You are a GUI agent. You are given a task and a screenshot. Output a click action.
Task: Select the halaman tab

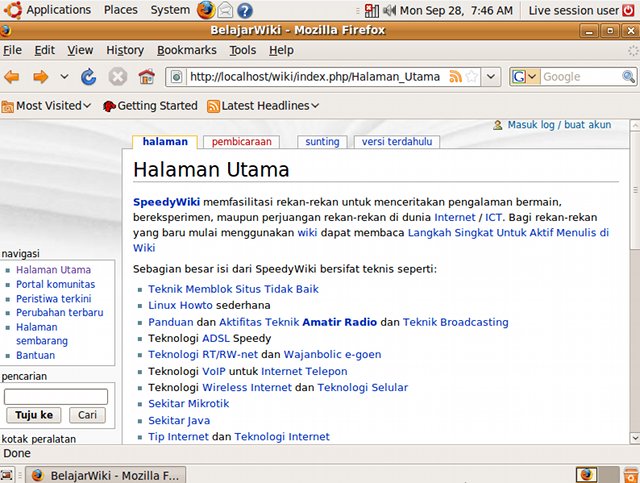(x=165, y=142)
